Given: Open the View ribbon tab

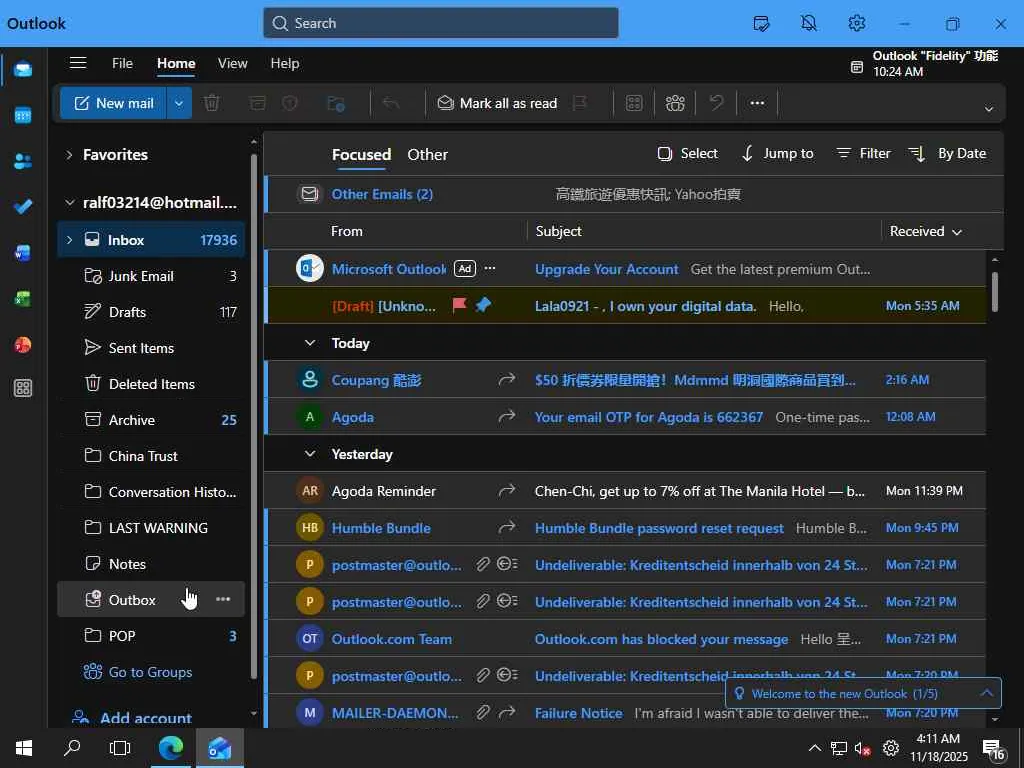Looking at the screenshot, I should click(232, 63).
